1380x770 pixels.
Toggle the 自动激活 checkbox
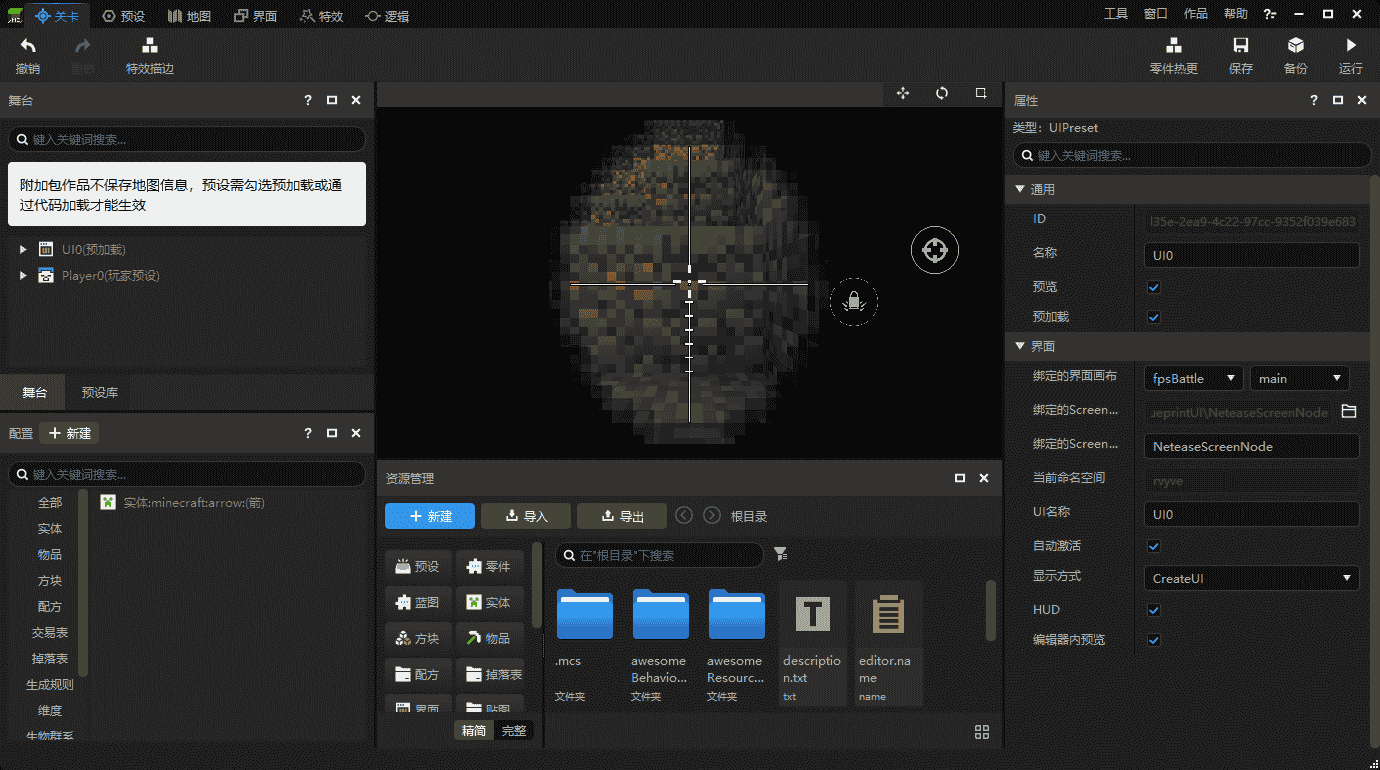tap(1153, 546)
